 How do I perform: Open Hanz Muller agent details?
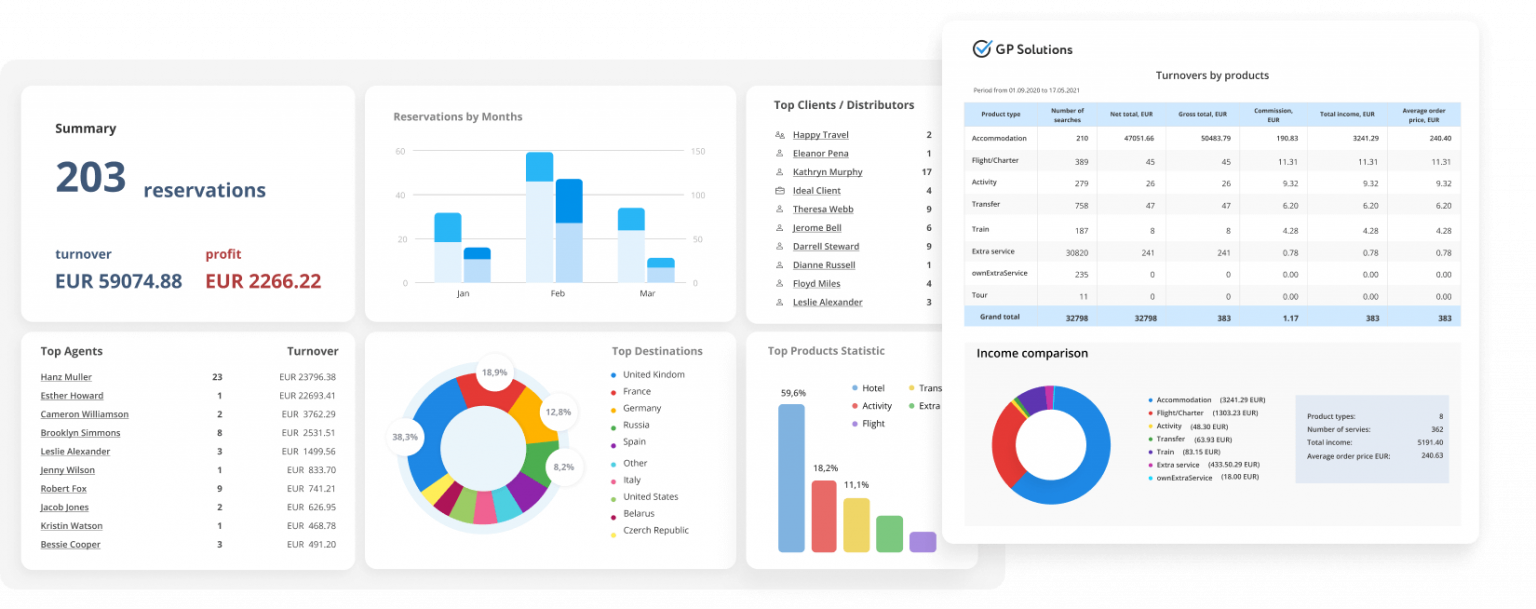point(65,376)
